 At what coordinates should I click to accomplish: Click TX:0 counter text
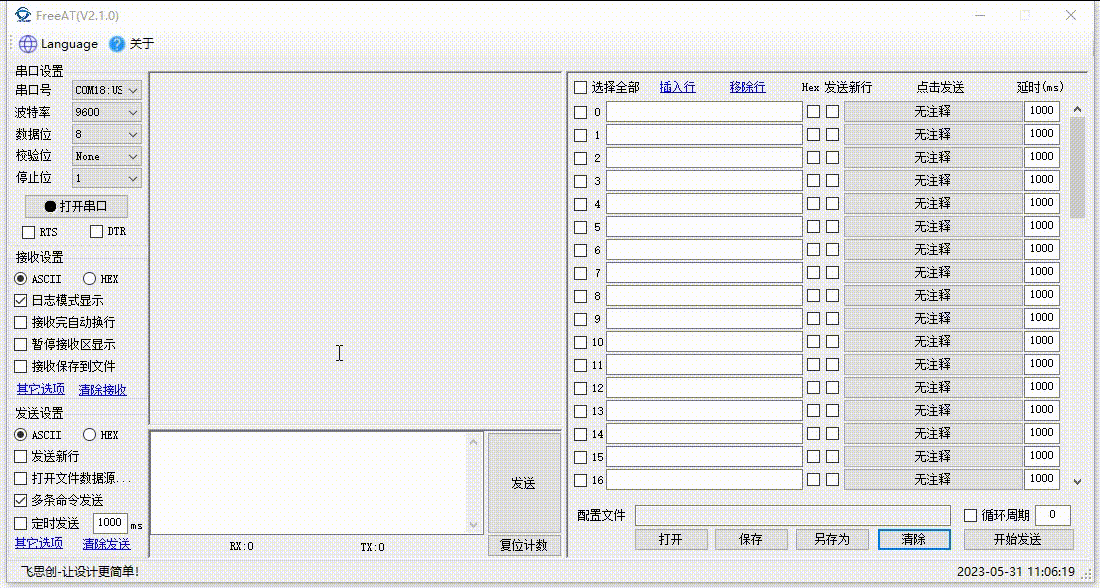click(x=373, y=547)
